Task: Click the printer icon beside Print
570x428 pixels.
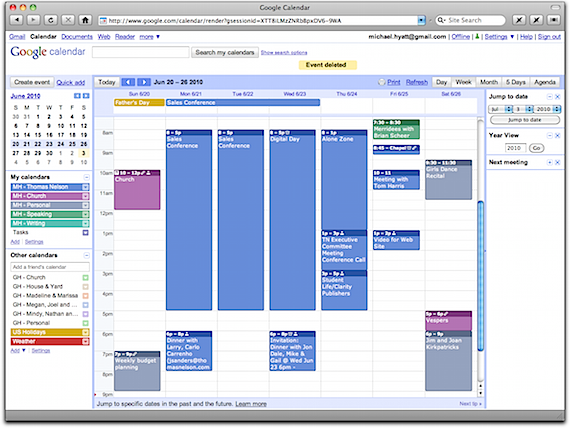Action: tap(381, 82)
